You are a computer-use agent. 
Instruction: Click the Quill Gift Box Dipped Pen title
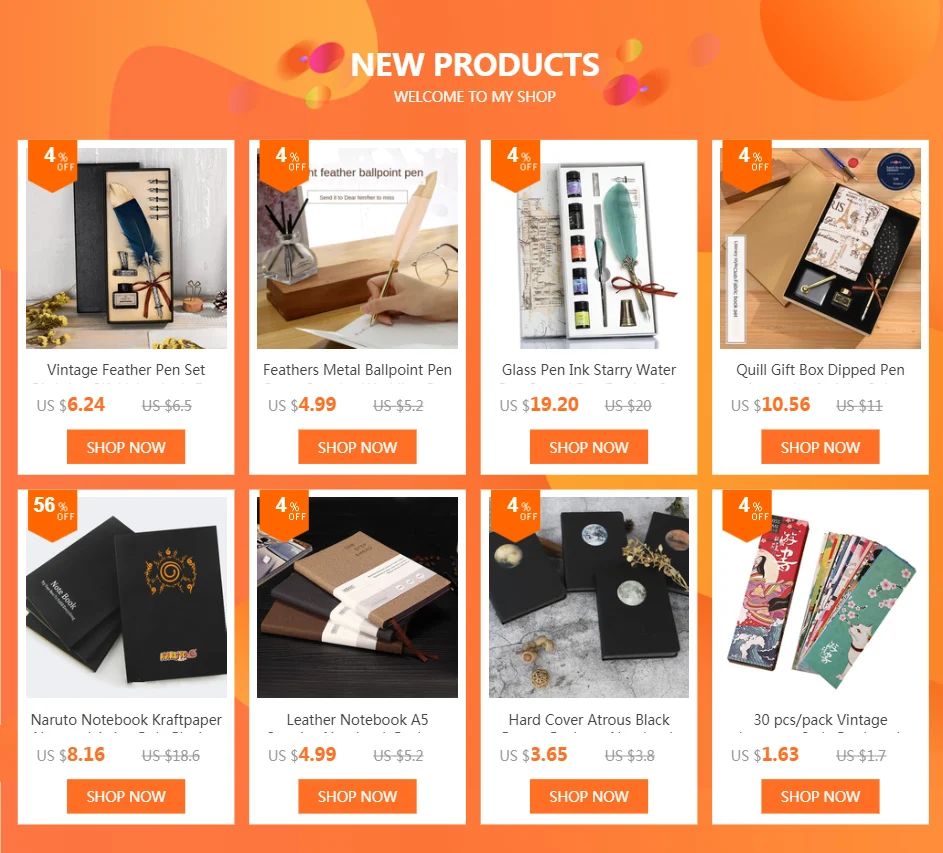point(820,370)
